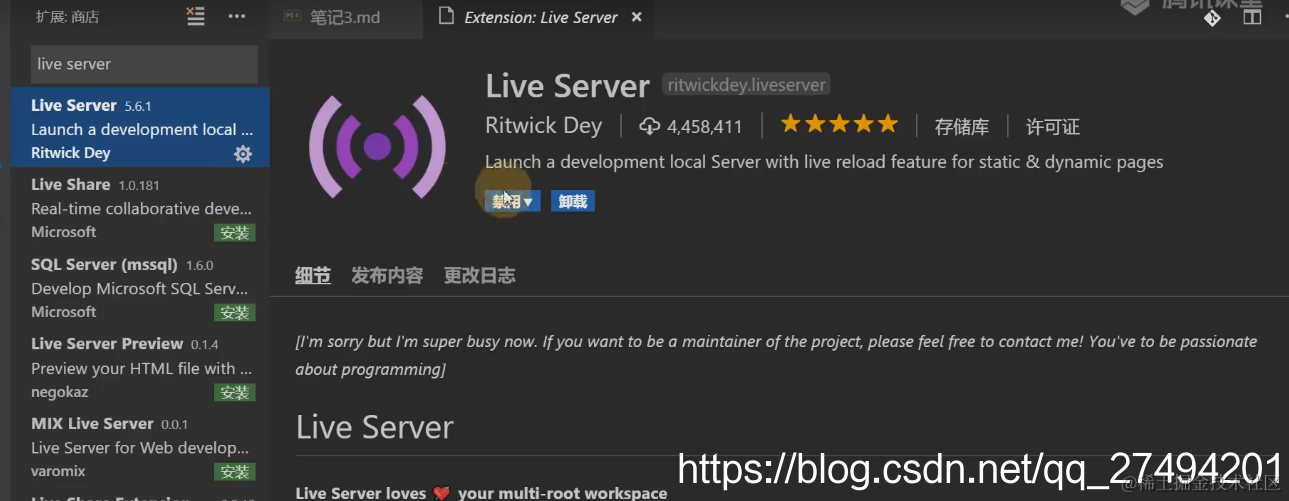Open the 发布内容 contributions tab
The image size is (1289, 501).
387,275
